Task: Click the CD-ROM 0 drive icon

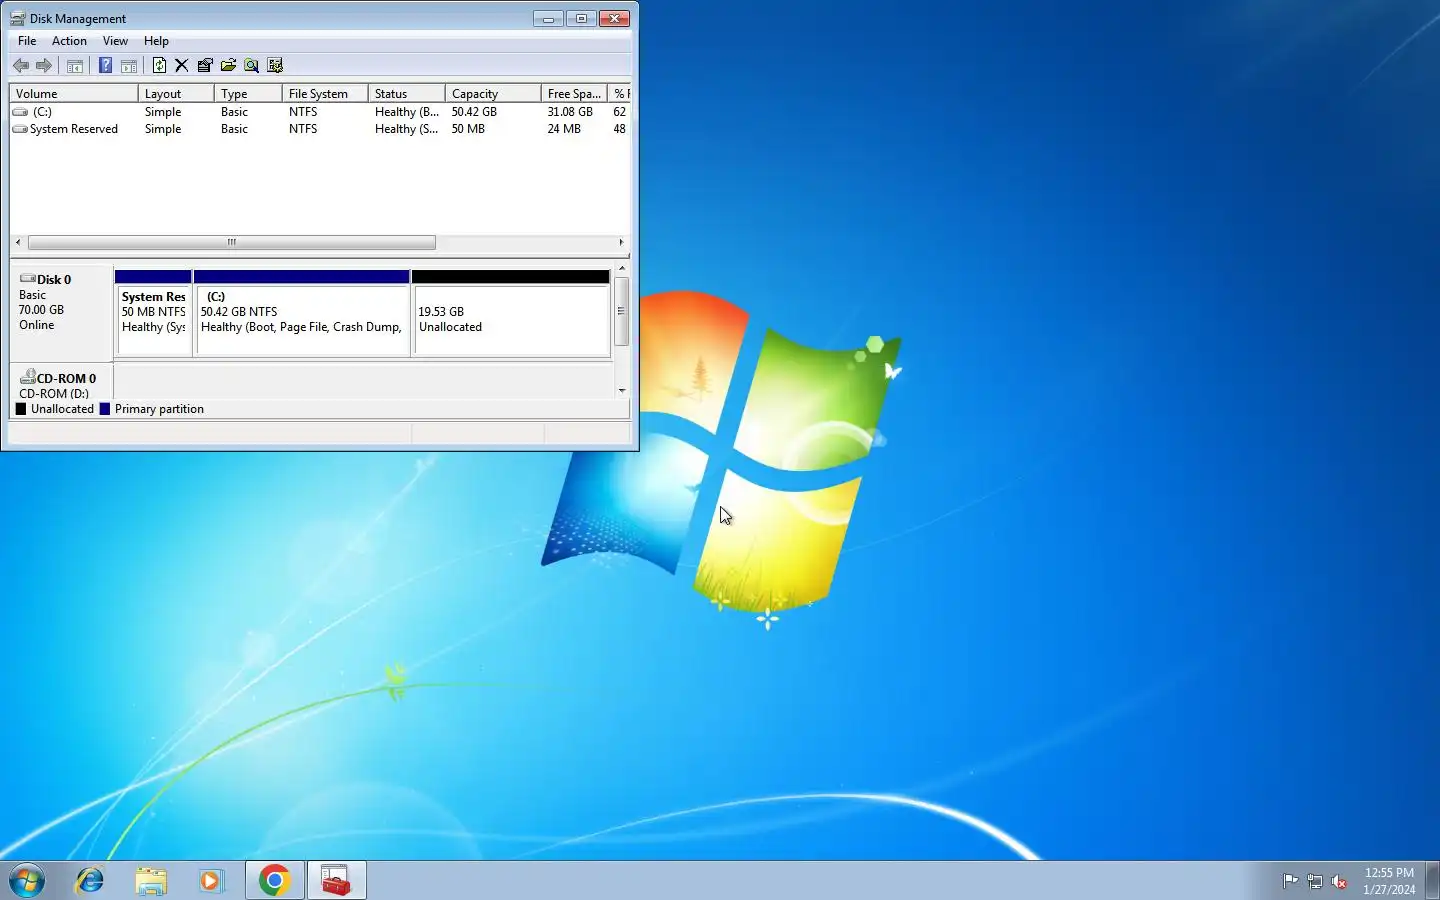Action: (28, 377)
